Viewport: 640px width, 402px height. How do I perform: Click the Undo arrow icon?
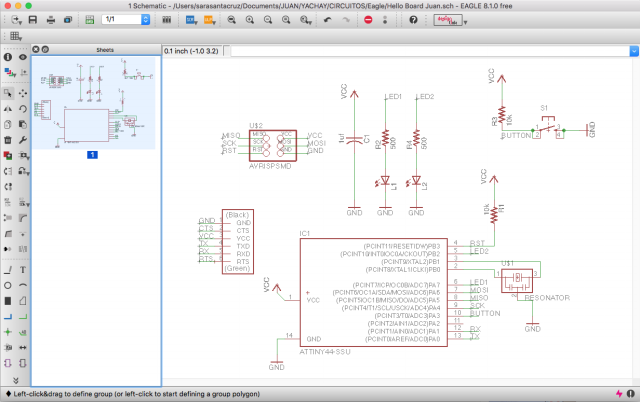click(x=327, y=20)
